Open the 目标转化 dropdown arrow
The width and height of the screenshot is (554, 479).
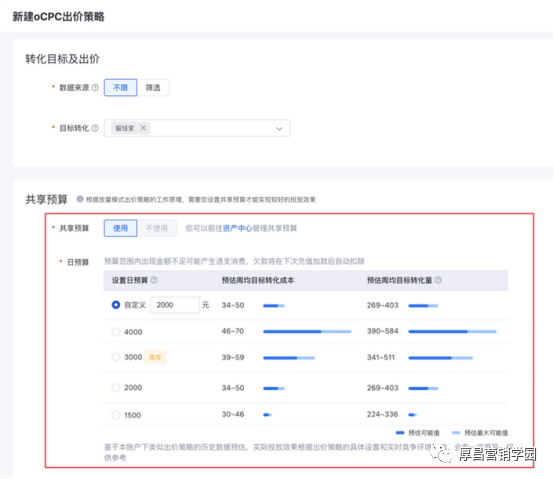(x=279, y=129)
